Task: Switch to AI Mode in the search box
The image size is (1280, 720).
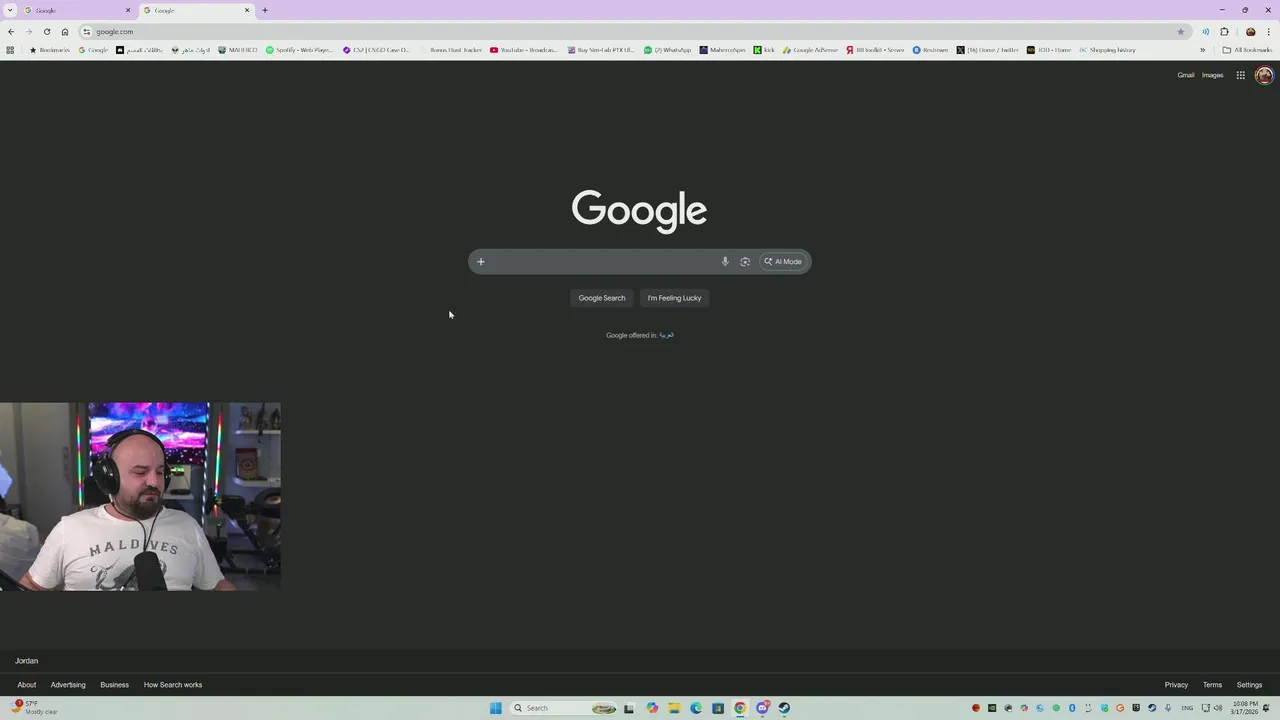Action: pos(783,262)
